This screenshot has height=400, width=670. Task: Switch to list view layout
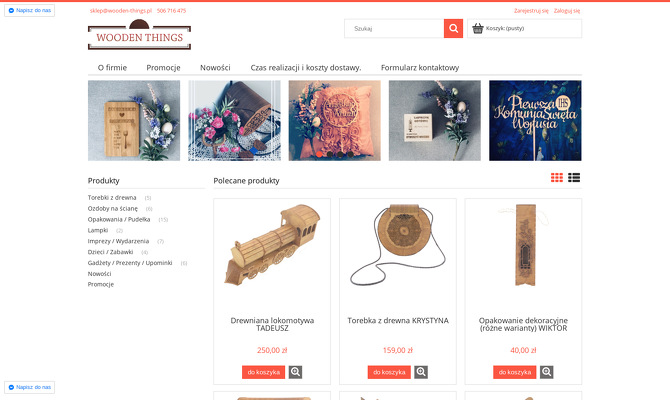tap(574, 177)
